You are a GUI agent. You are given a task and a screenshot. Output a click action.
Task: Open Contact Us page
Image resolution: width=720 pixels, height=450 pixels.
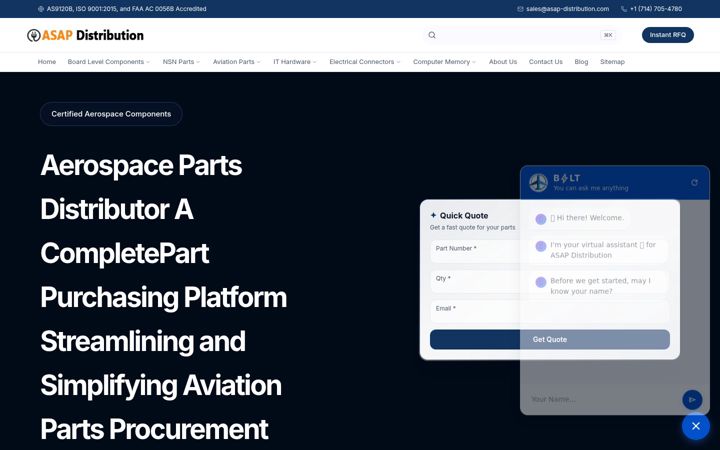(546, 62)
